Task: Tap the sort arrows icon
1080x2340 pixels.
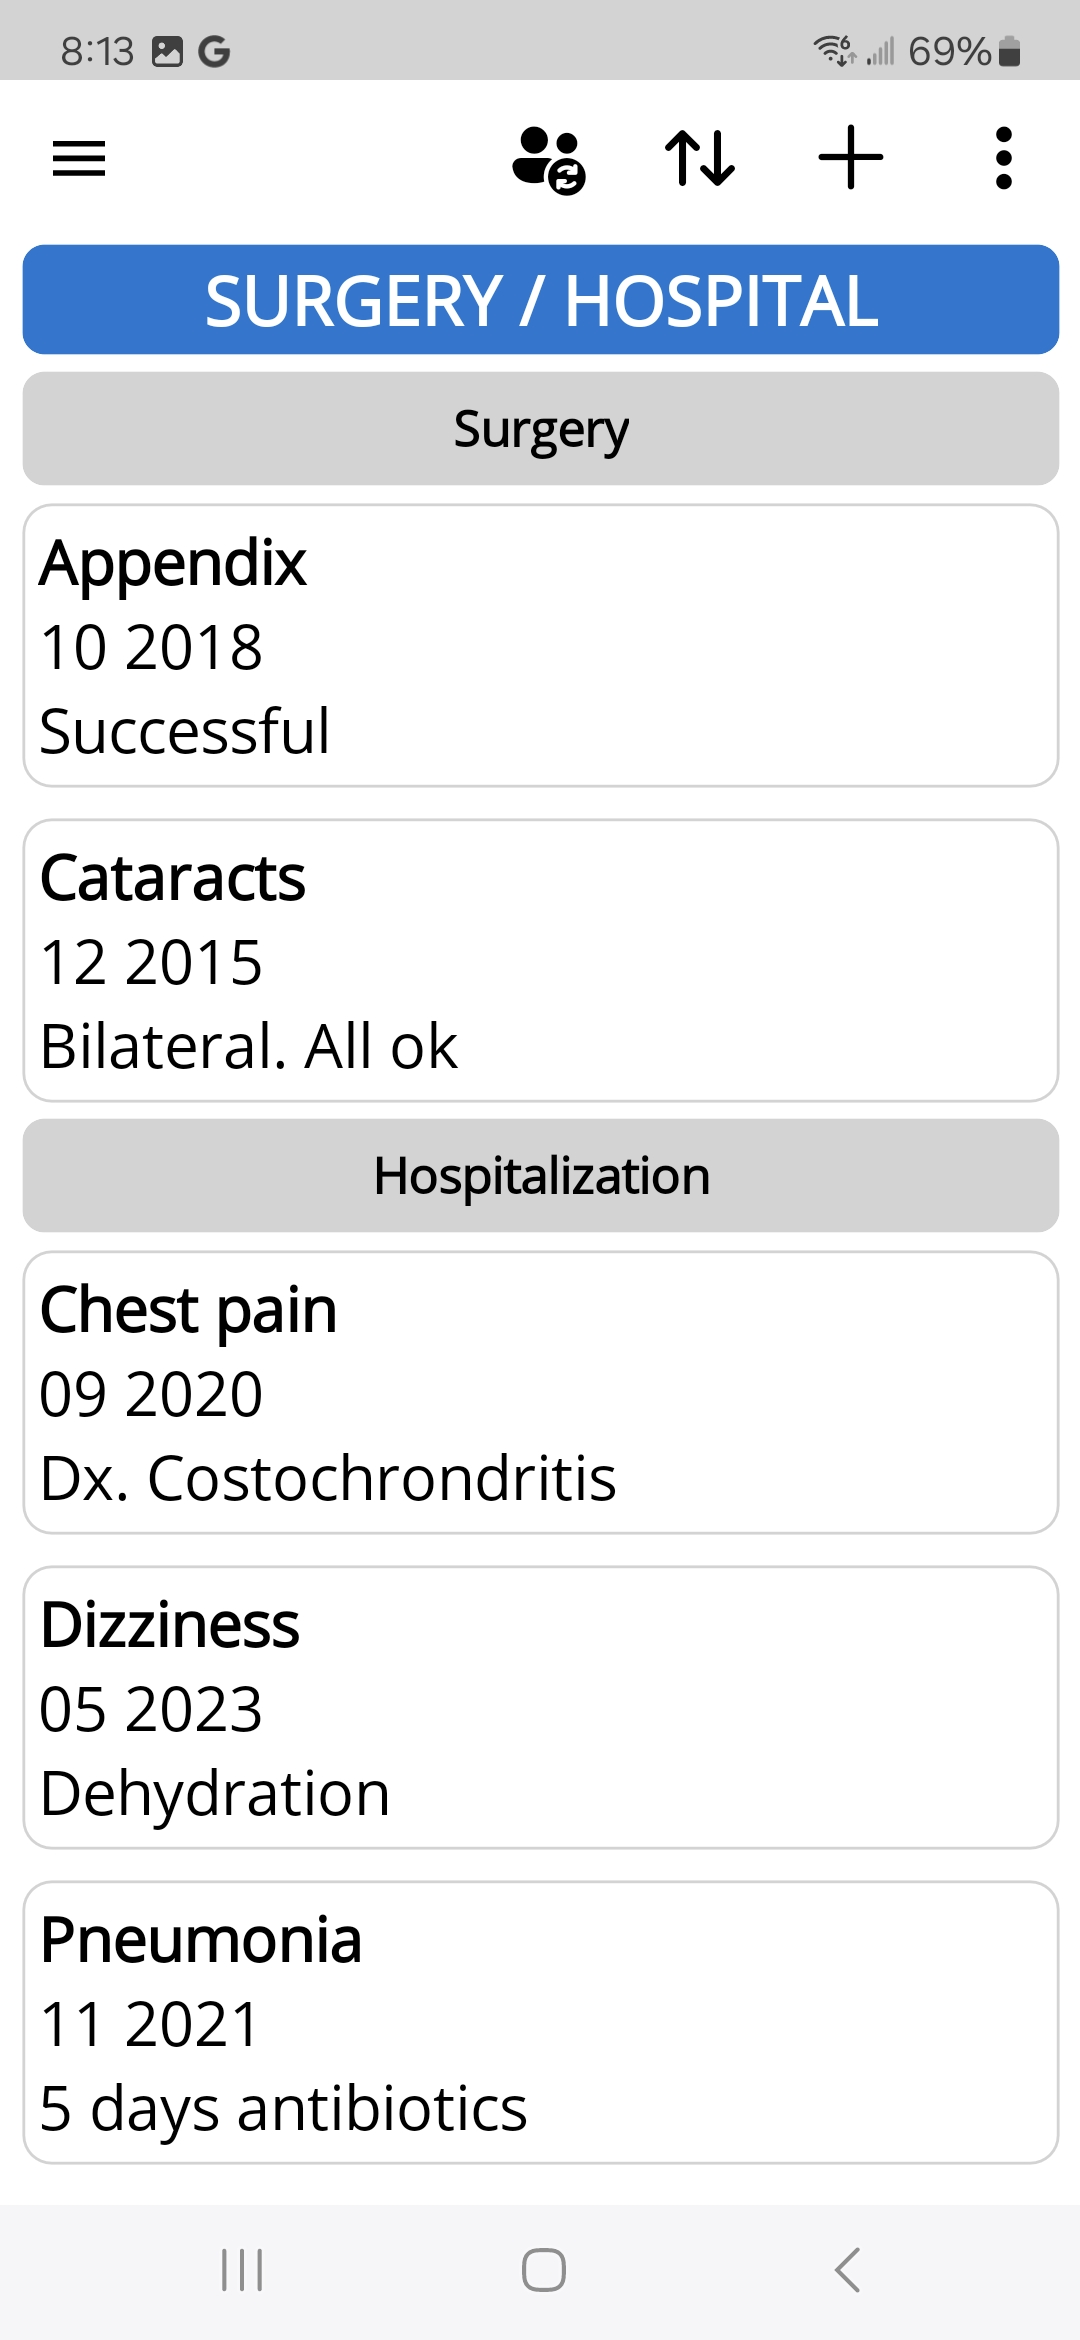Action: coord(700,158)
